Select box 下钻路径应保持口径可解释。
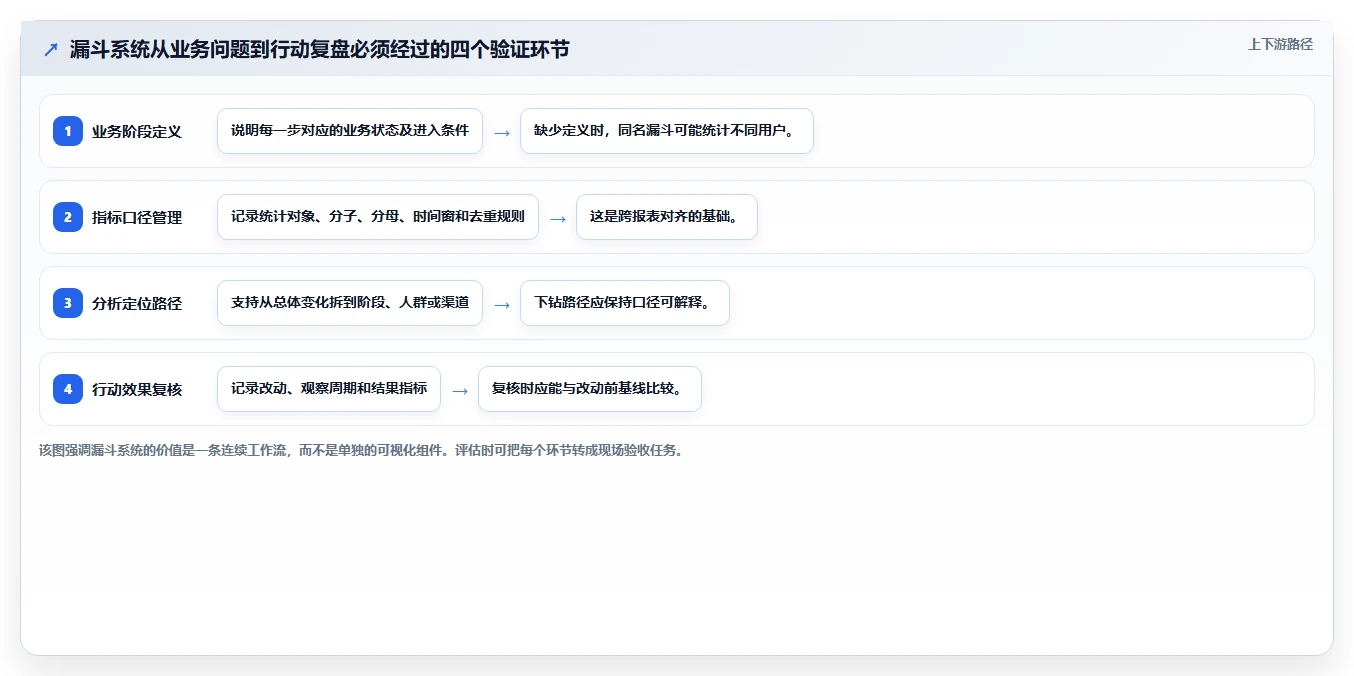 [x=625, y=303]
